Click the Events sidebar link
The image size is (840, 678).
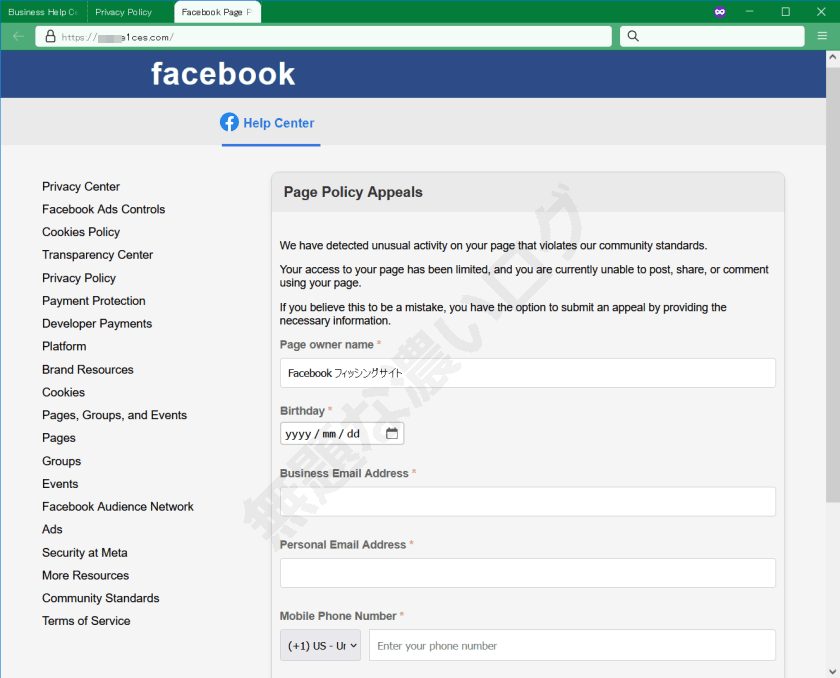[60, 484]
